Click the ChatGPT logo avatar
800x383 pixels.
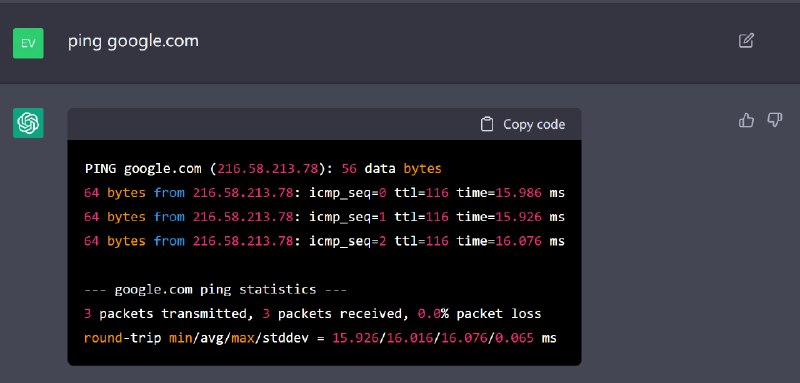[28, 123]
